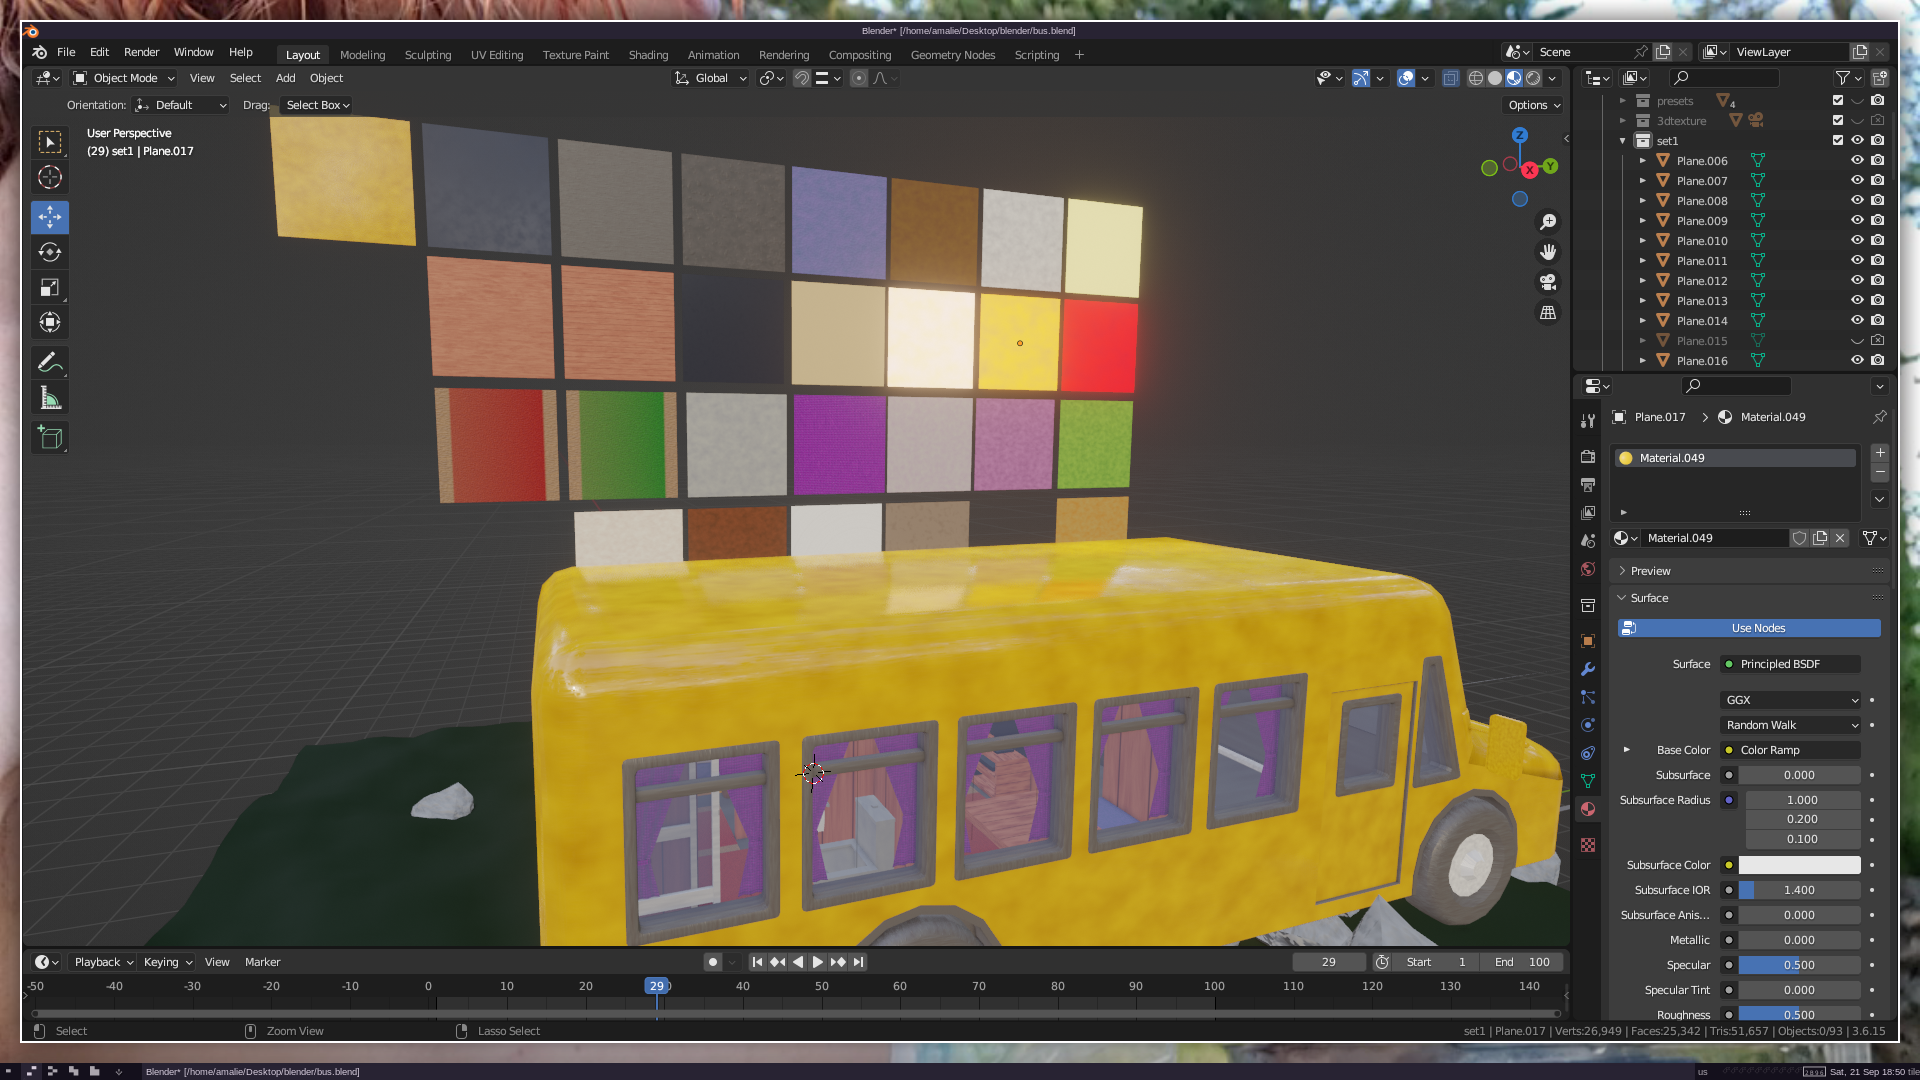Select the Measure tool
This screenshot has height=1080, width=1920.
50,399
